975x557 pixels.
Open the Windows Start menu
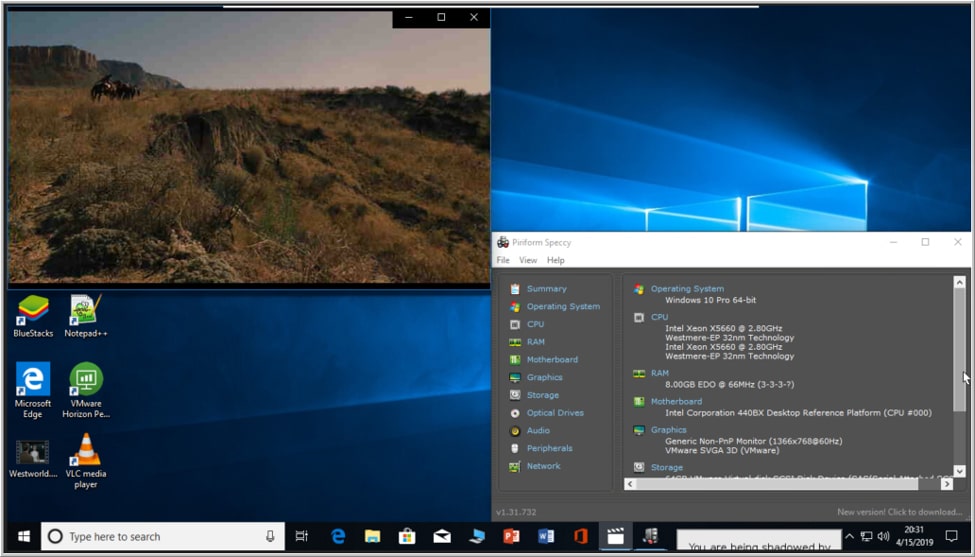point(24,536)
